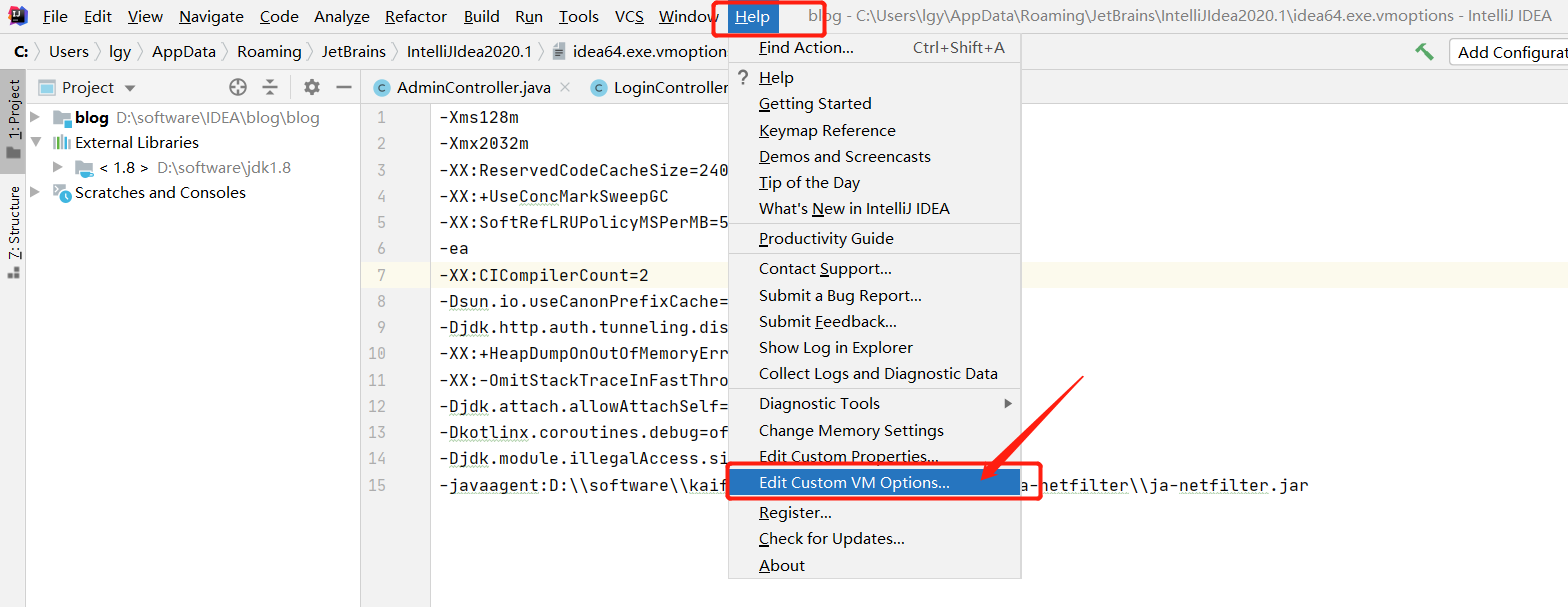Open the Navigate menu
The height and width of the screenshot is (607, 1568).
[211, 17]
